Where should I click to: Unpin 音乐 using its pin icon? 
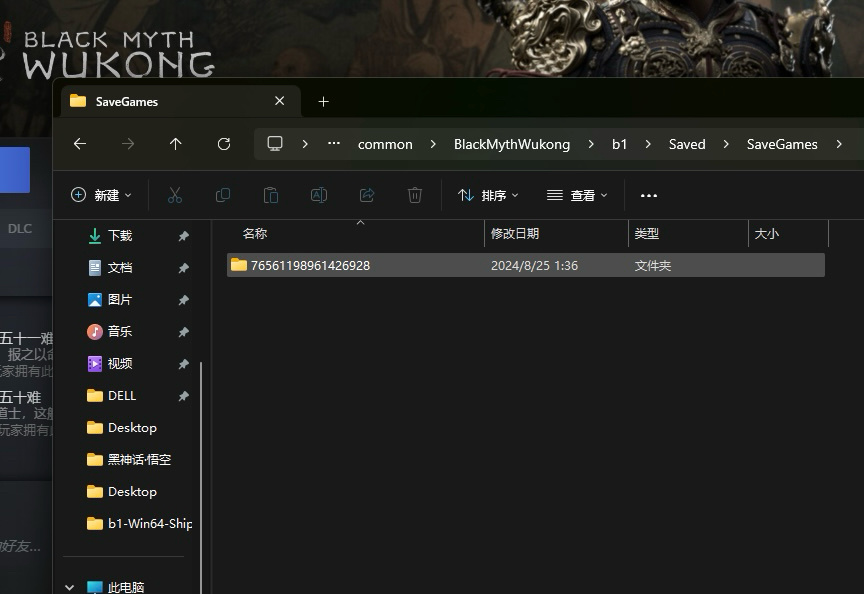coord(183,332)
